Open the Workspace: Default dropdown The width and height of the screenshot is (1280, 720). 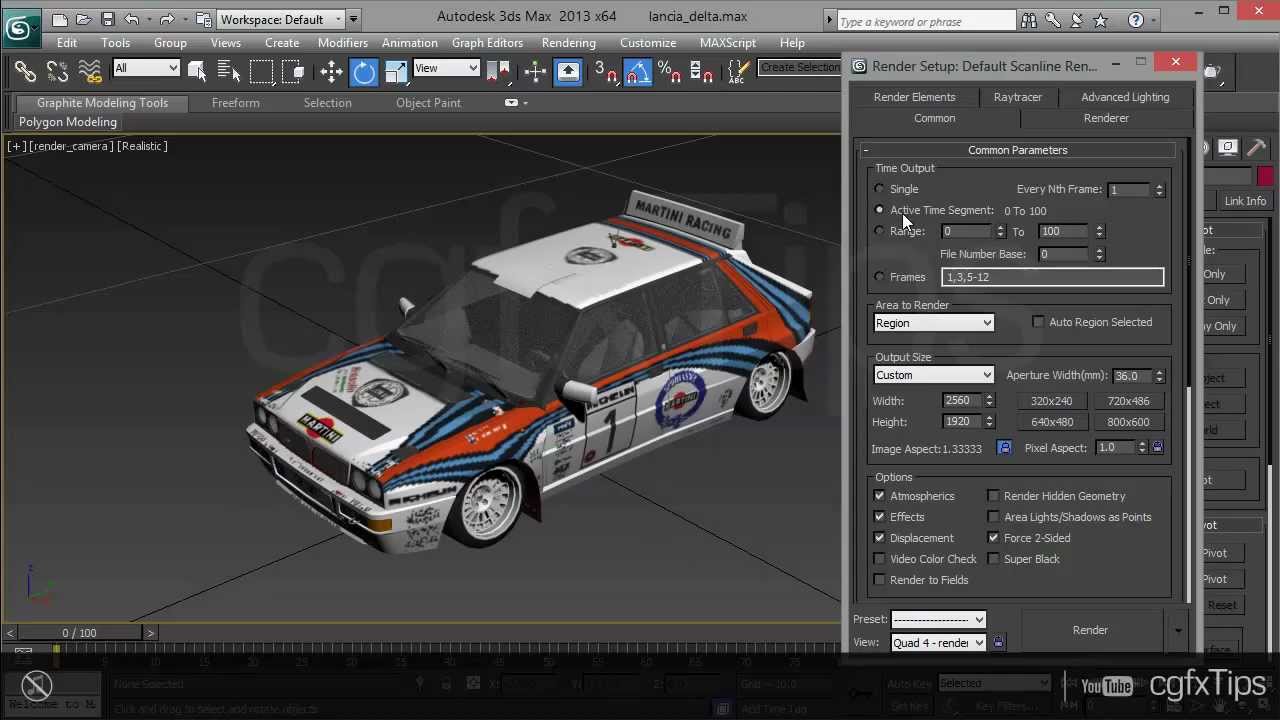tap(280, 19)
